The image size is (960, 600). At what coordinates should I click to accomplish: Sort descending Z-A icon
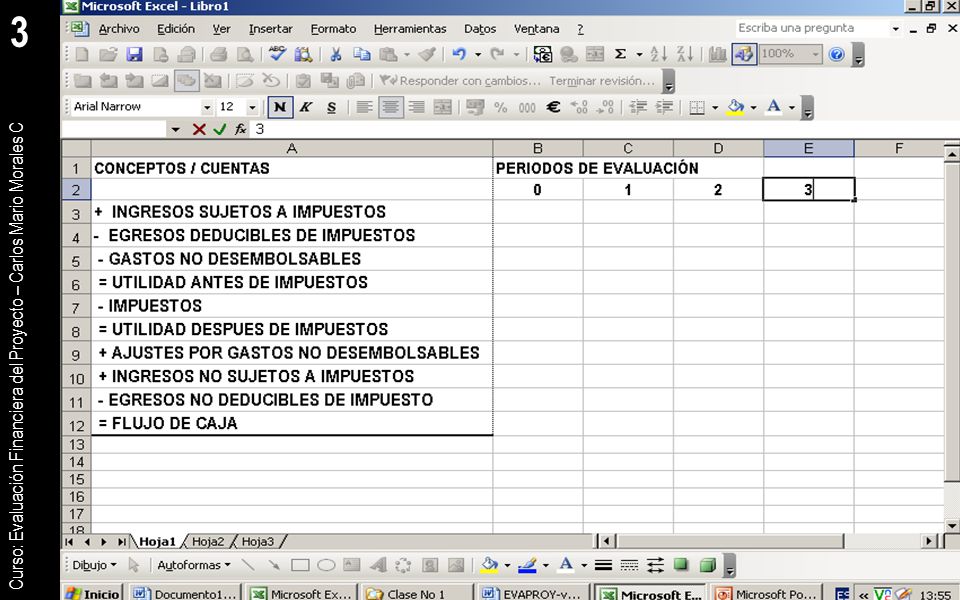pyautogui.click(x=684, y=54)
